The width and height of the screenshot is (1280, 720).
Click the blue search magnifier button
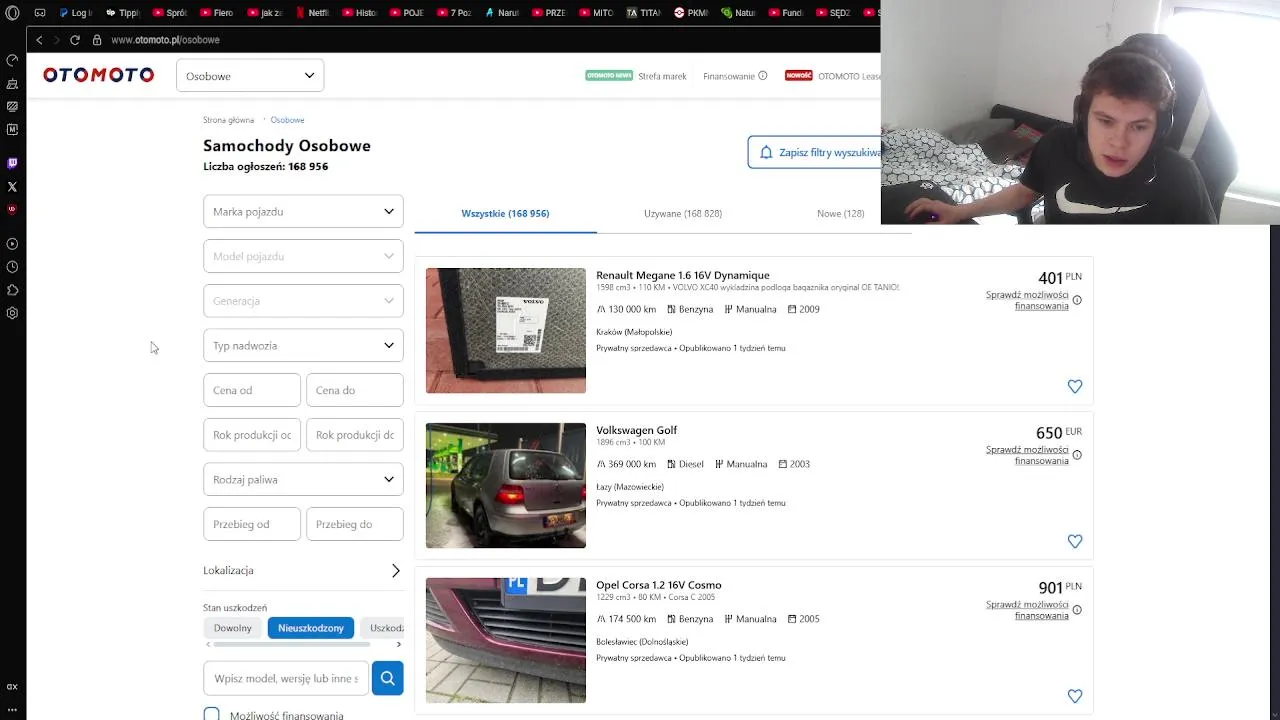click(387, 678)
